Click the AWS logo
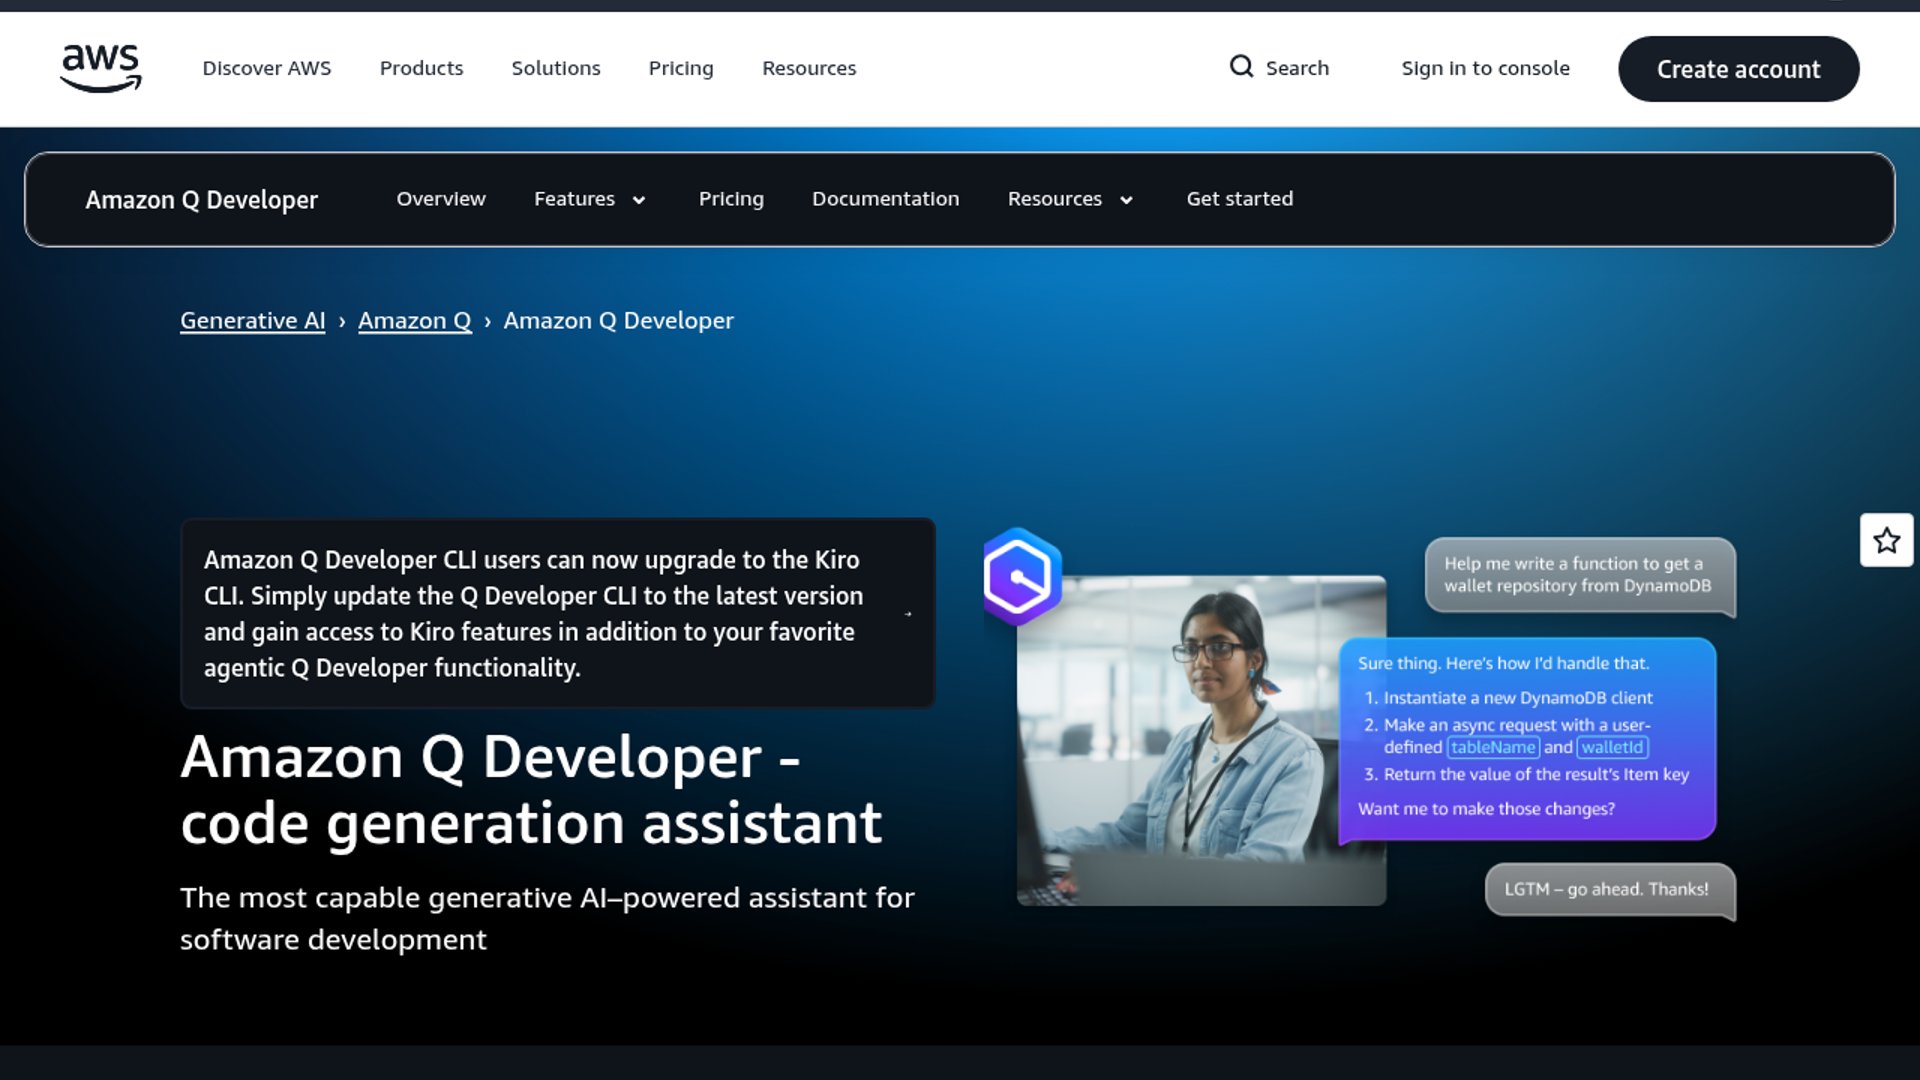 [100, 68]
